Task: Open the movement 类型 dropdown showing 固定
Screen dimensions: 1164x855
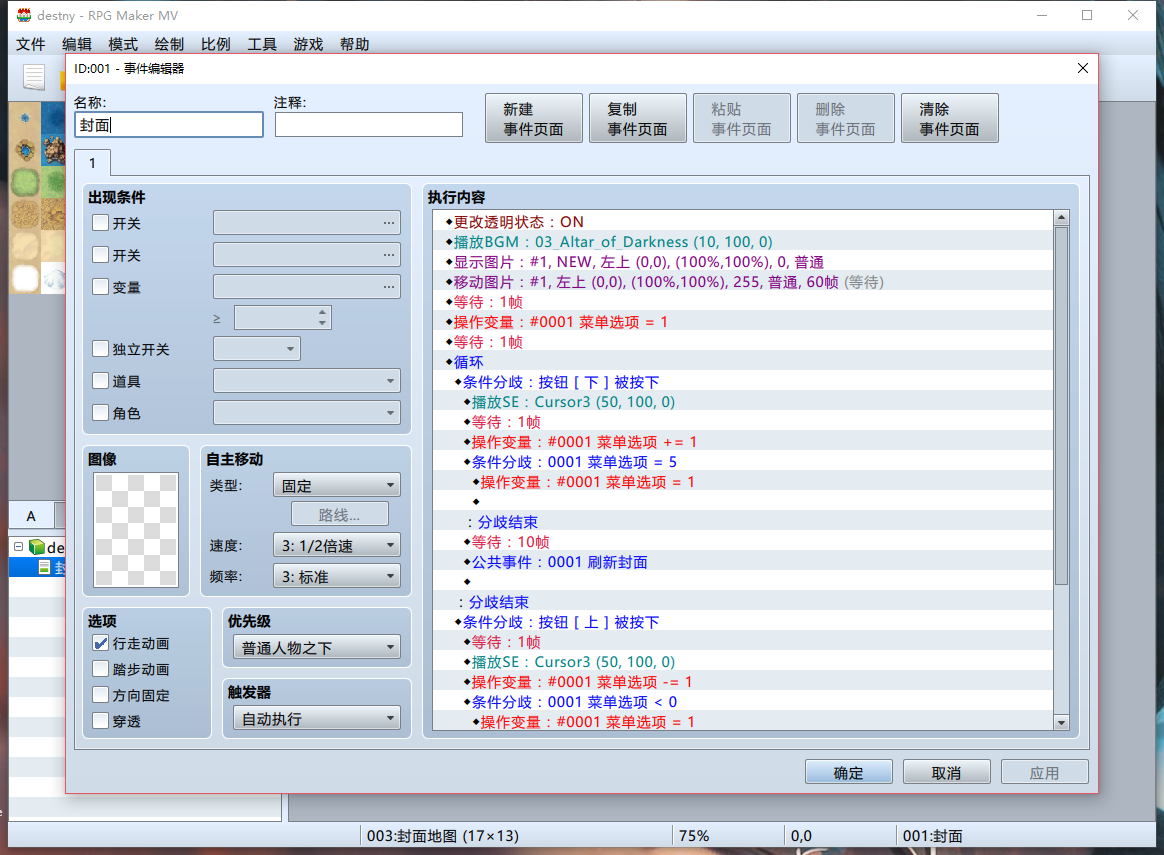Action: (336, 485)
